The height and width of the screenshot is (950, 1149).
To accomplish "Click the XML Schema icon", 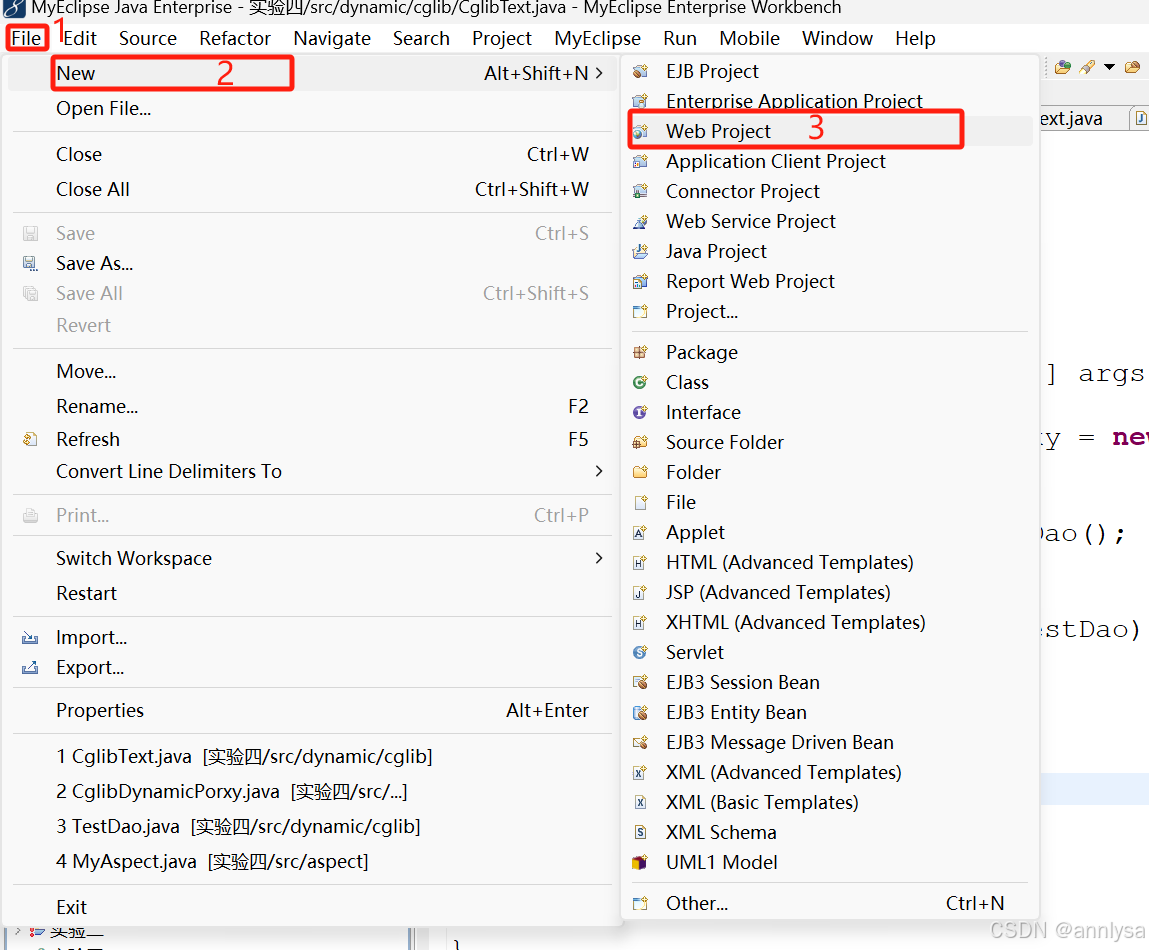I will (640, 833).
